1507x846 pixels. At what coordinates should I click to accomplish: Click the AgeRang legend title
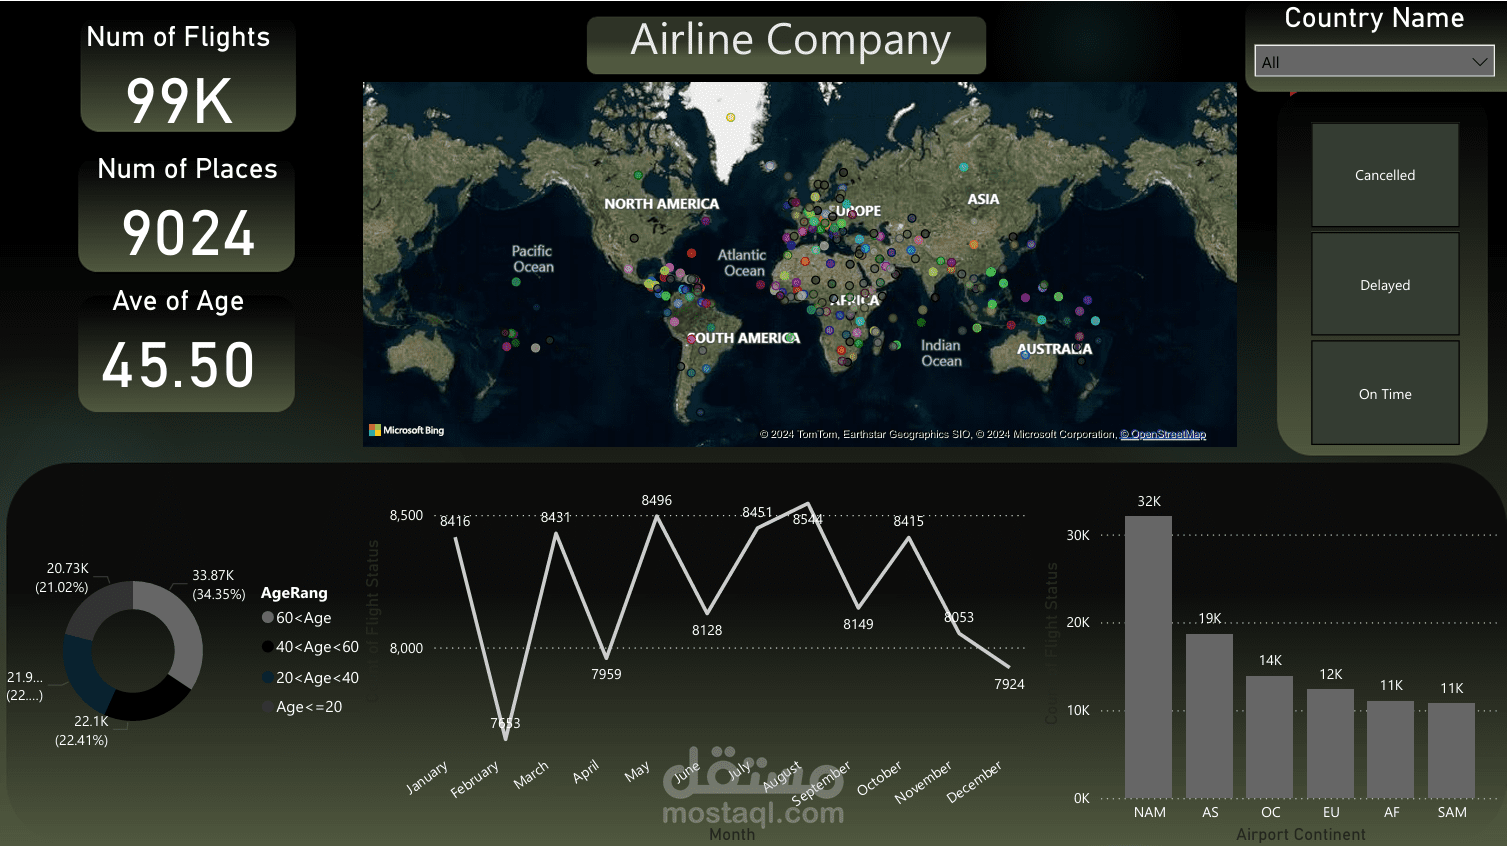tap(294, 593)
